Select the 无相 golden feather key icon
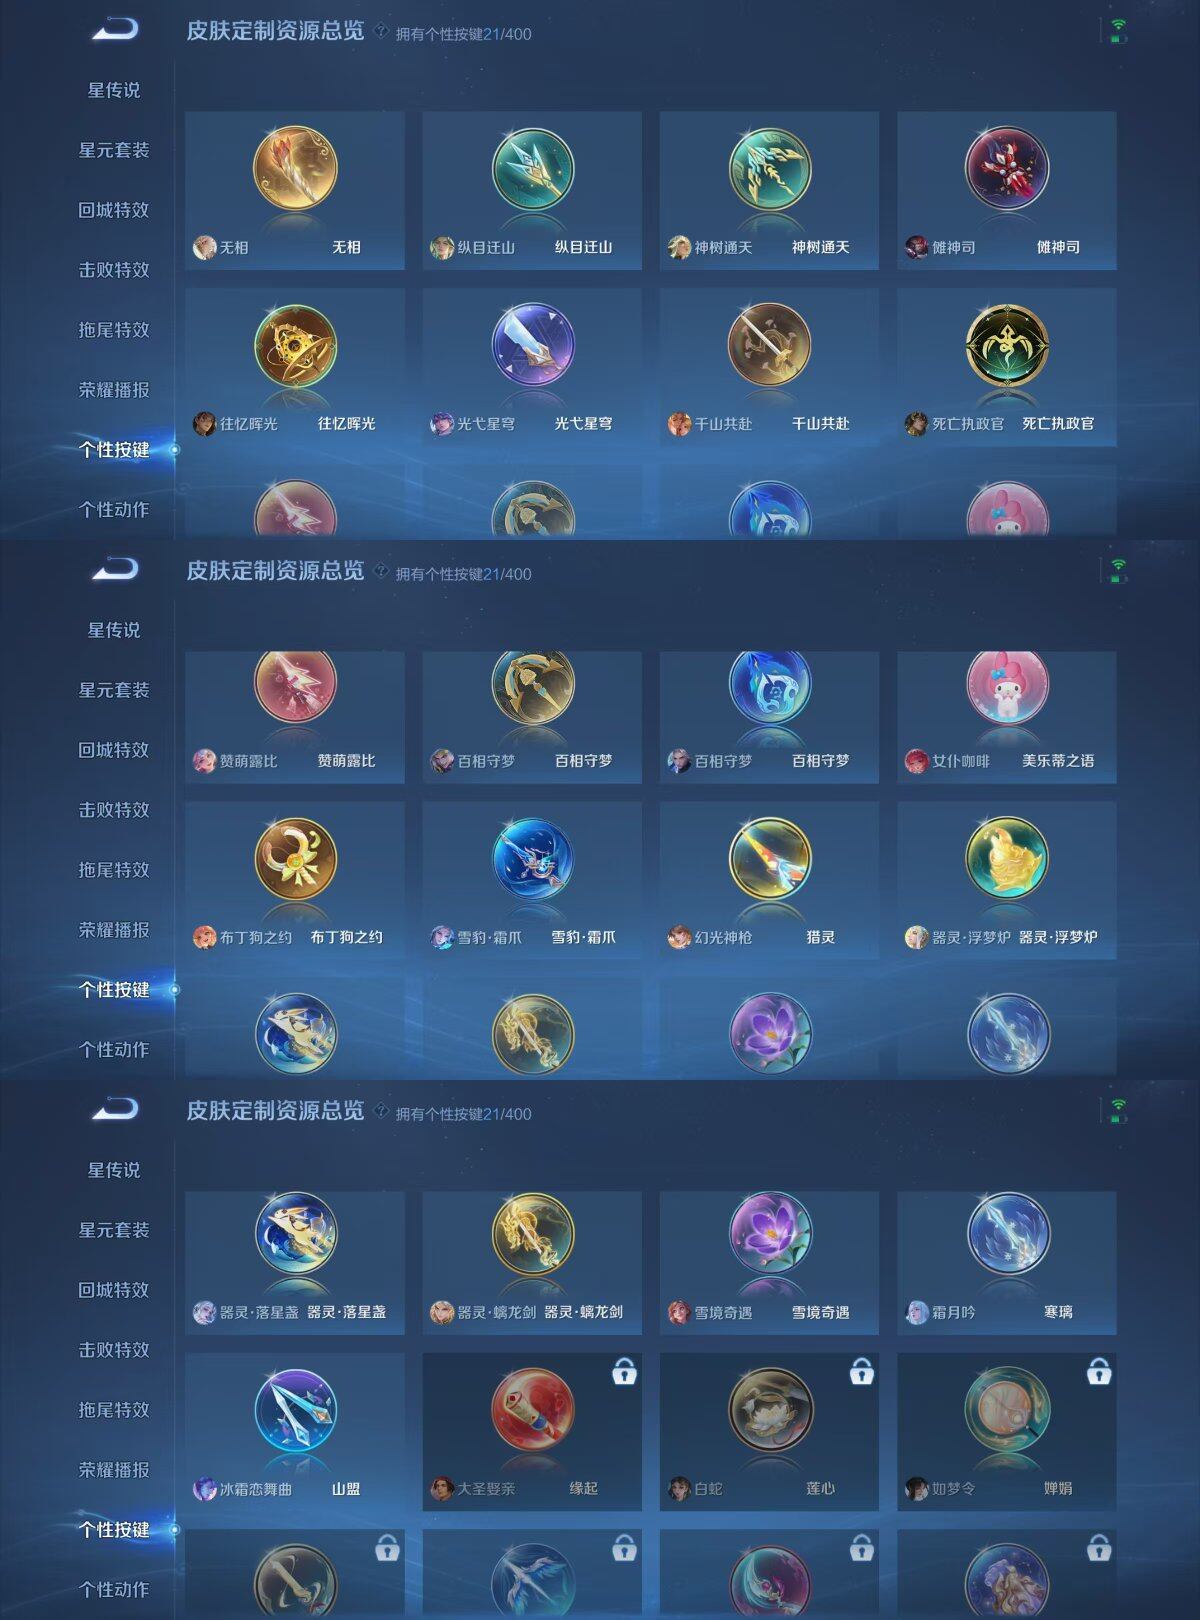The image size is (1200, 1620). coord(295,168)
